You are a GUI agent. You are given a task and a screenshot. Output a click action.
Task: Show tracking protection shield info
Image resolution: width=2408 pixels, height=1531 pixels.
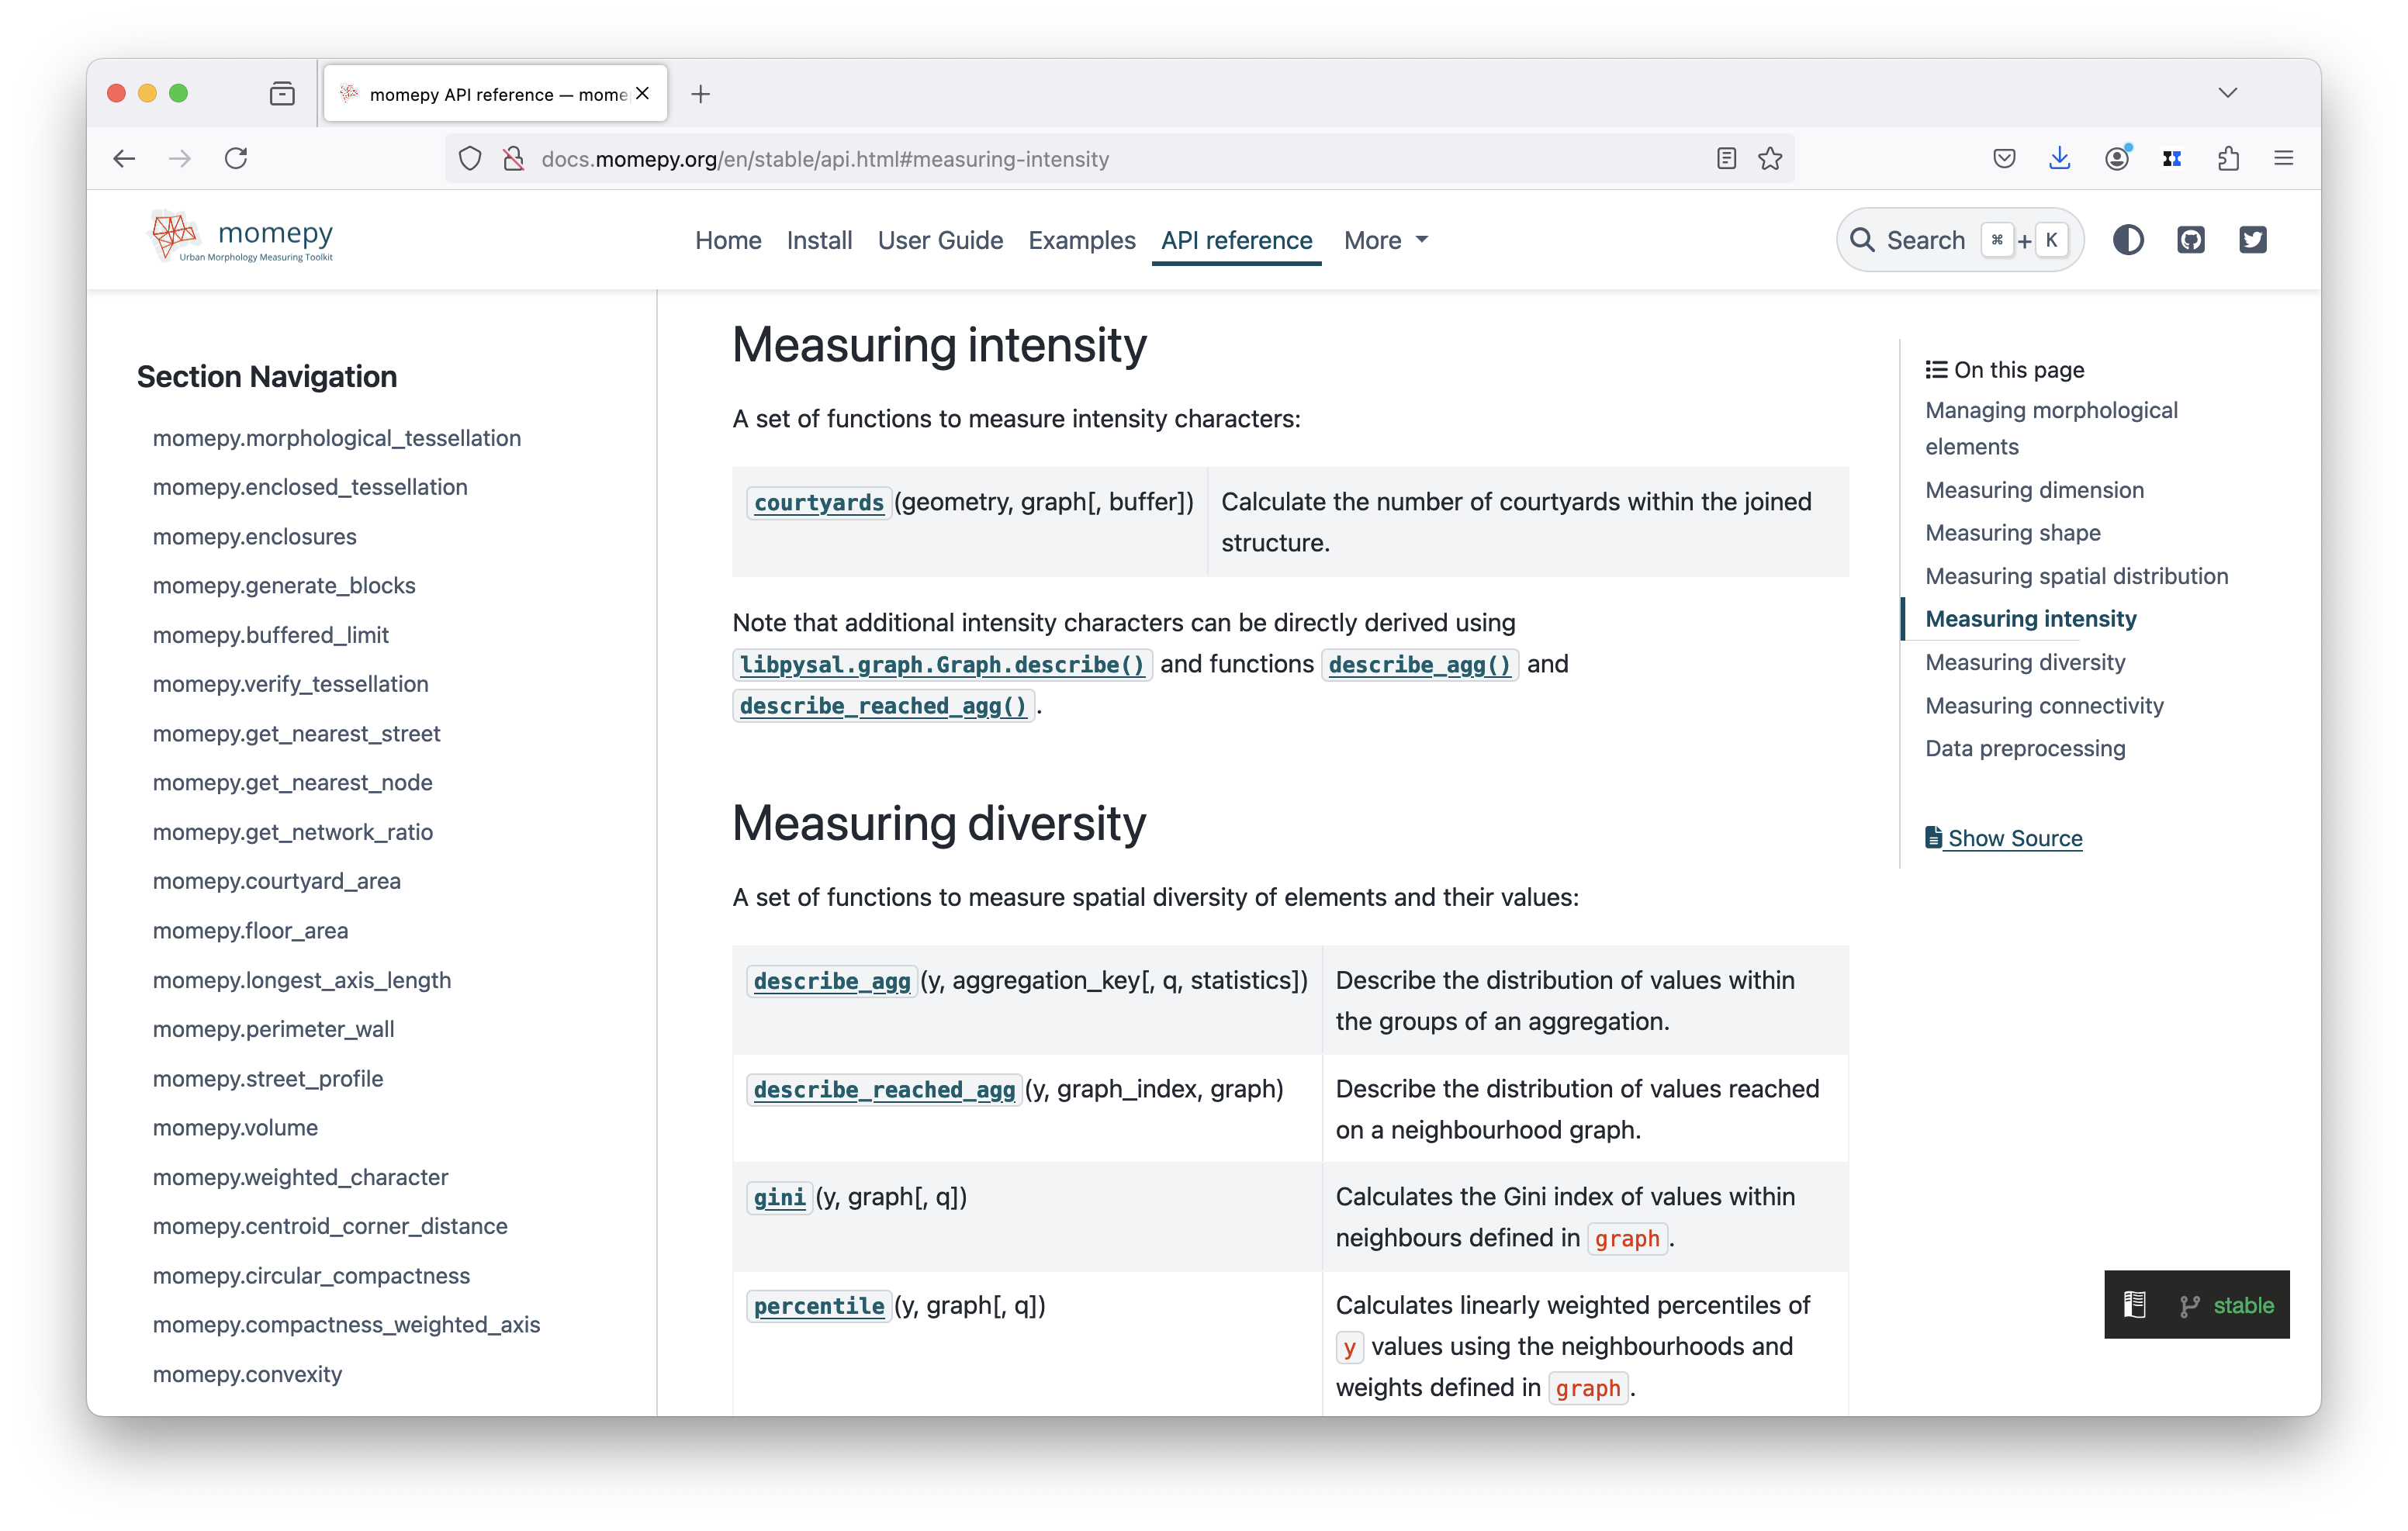click(x=470, y=159)
